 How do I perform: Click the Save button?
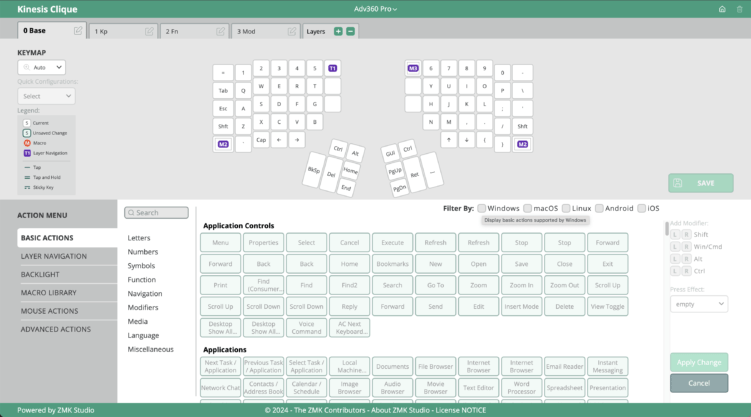click(701, 183)
